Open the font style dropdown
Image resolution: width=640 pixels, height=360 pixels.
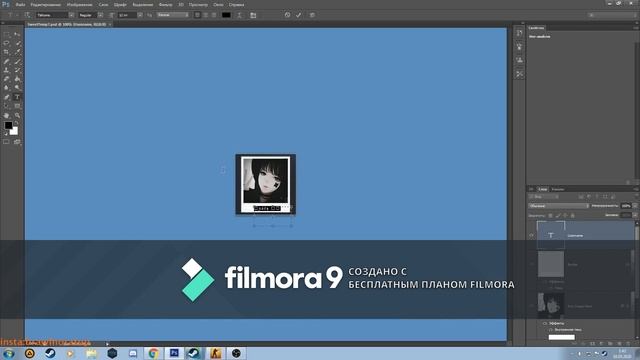[x=100, y=15]
